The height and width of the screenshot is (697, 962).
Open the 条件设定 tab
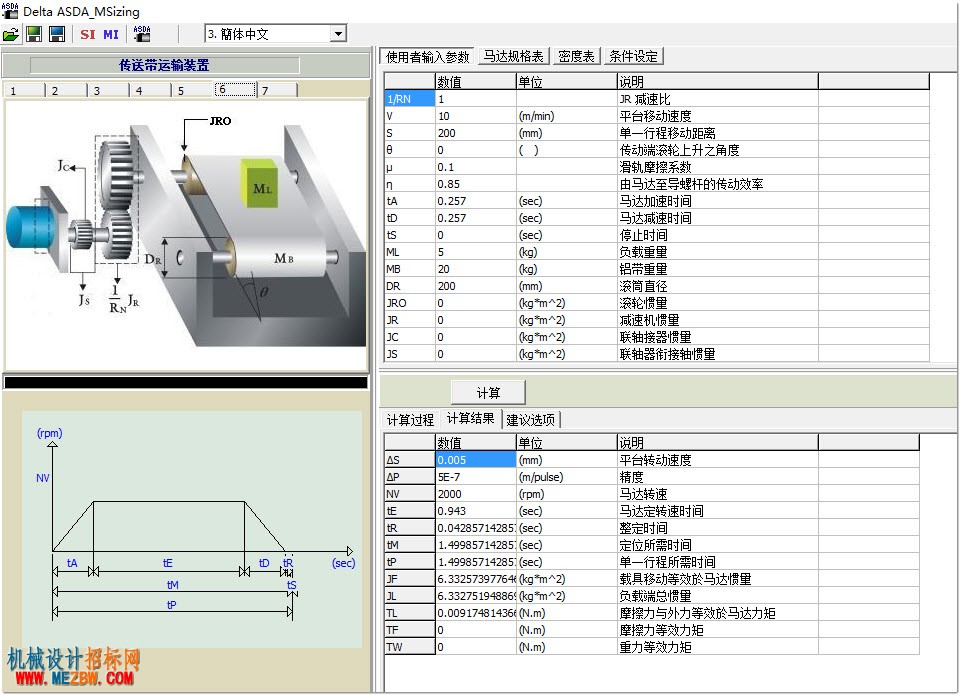click(x=634, y=56)
